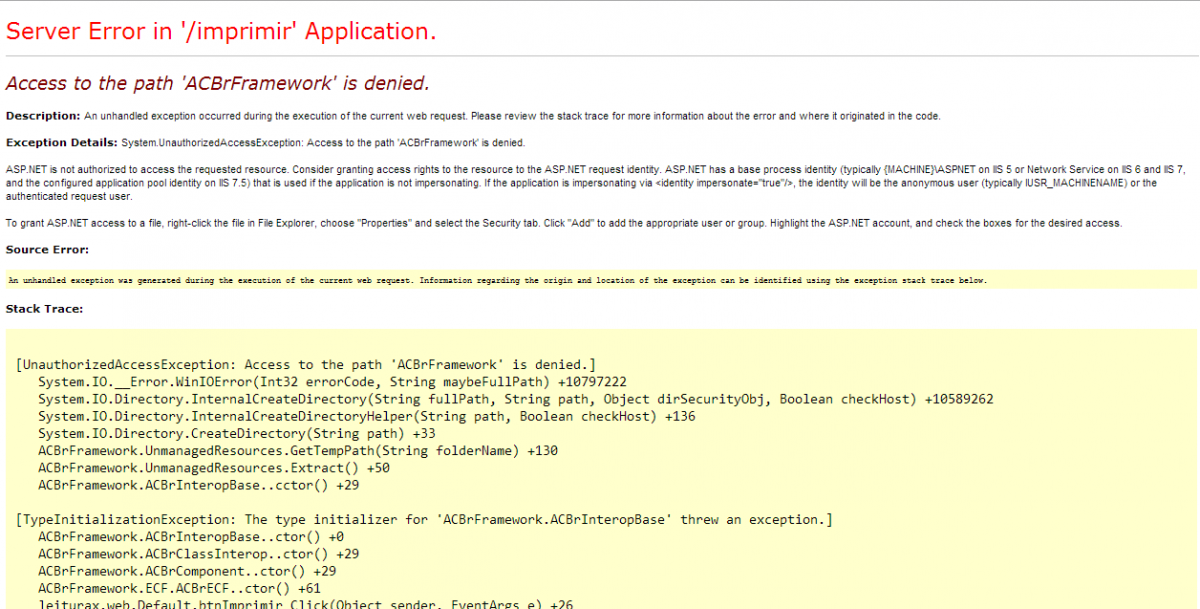1200x609 pixels.
Task: Click the "Description:" label
Action: [43, 116]
